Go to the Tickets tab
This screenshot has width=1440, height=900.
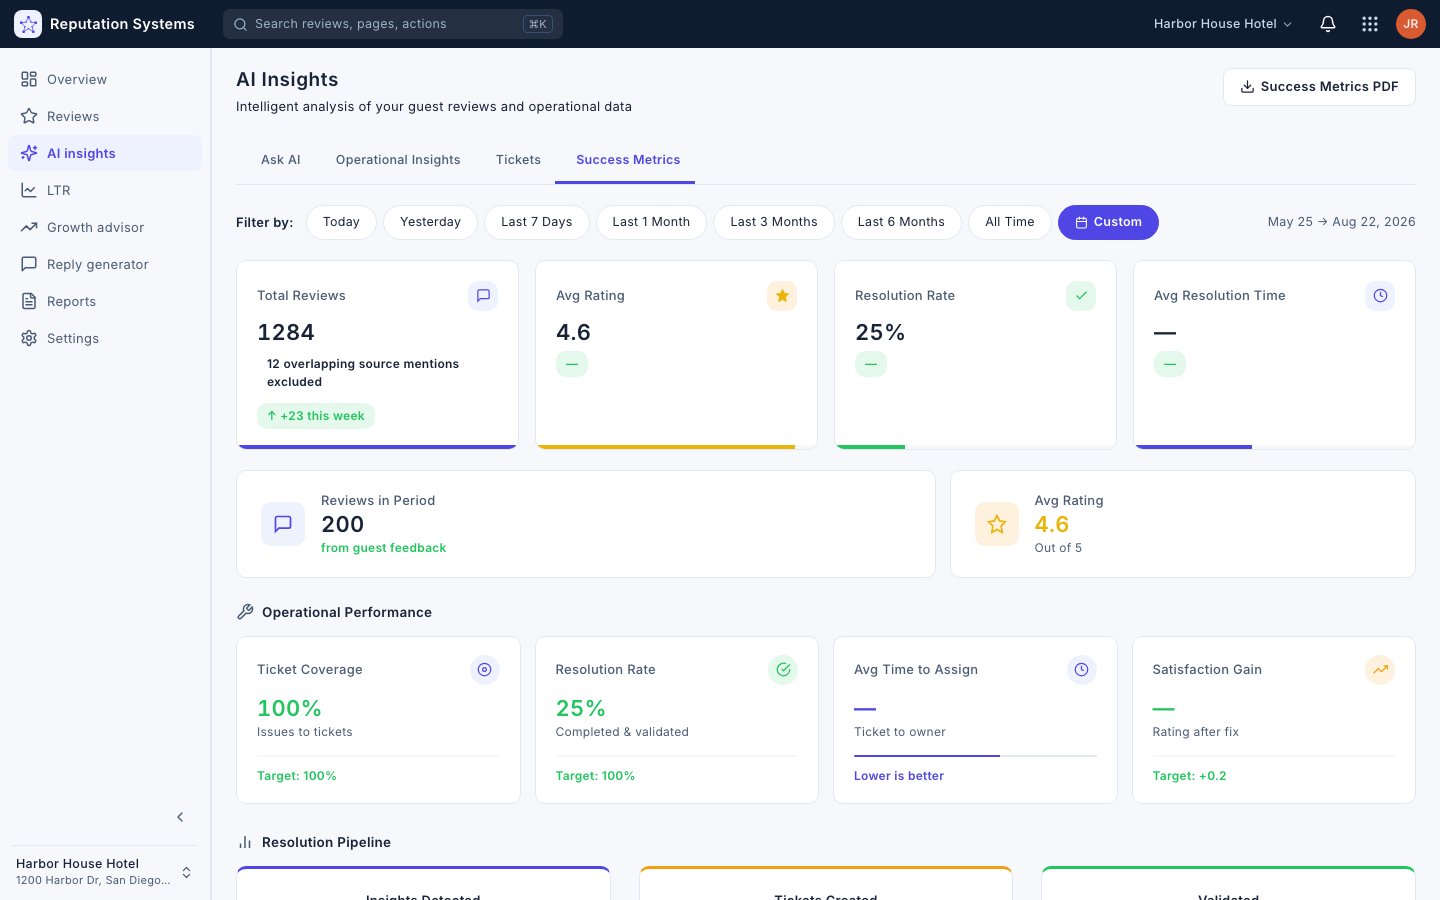point(518,160)
